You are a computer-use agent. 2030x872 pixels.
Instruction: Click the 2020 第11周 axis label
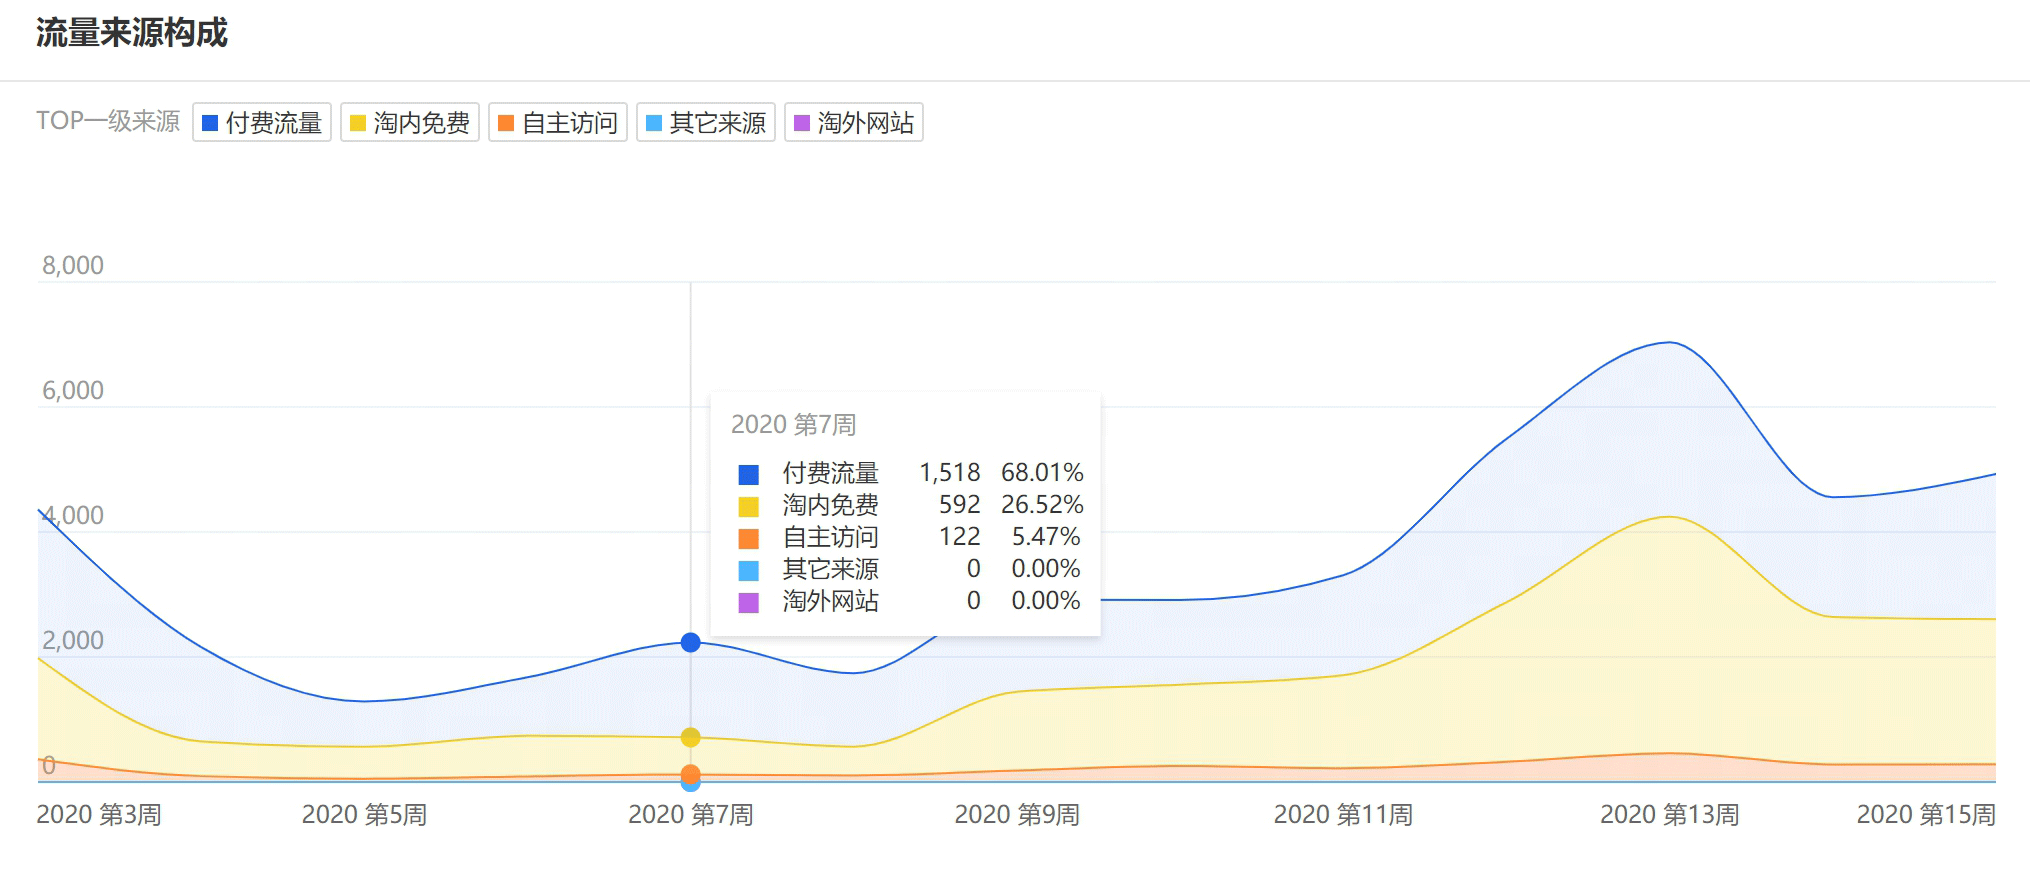point(1343,815)
